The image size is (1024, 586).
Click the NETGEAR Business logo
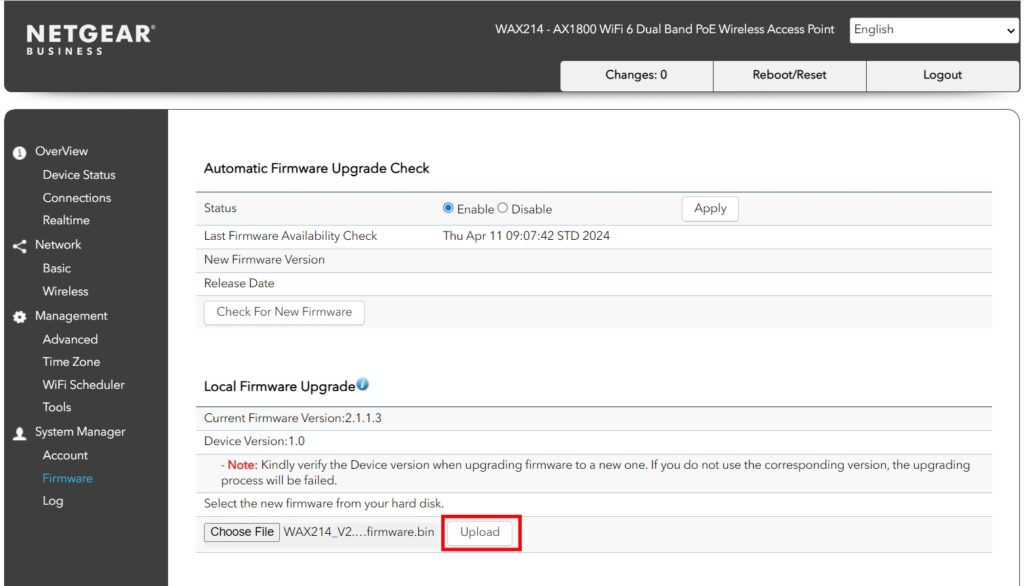click(91, 40)
